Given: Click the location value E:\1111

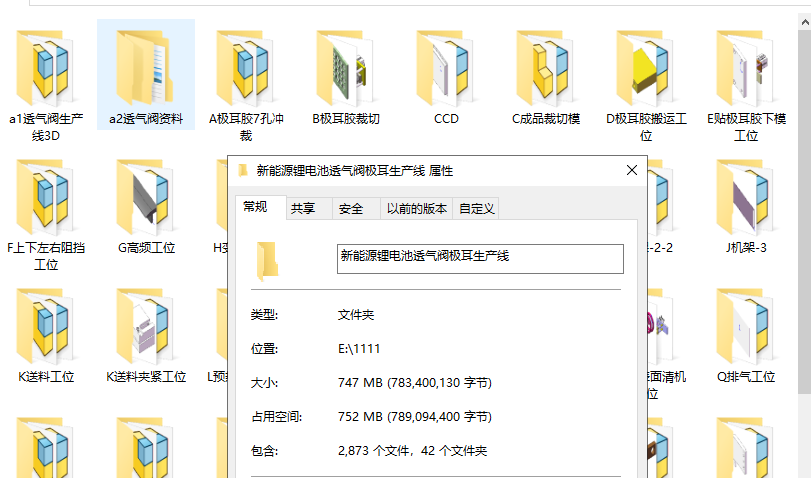Looking at the screenshot, I should (x=359, y=349).
